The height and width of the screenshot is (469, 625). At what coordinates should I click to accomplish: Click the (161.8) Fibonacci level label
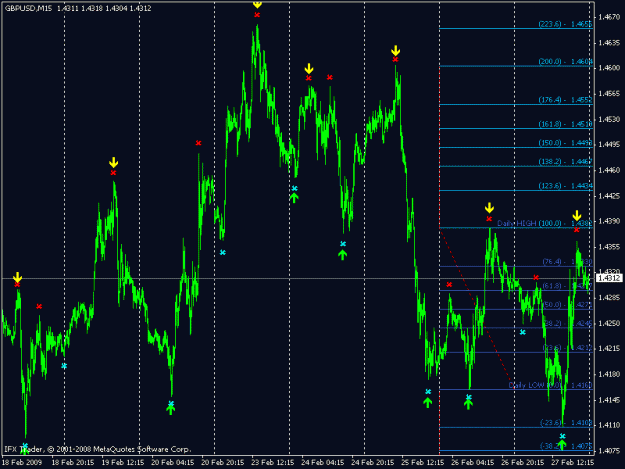[565, 124]
